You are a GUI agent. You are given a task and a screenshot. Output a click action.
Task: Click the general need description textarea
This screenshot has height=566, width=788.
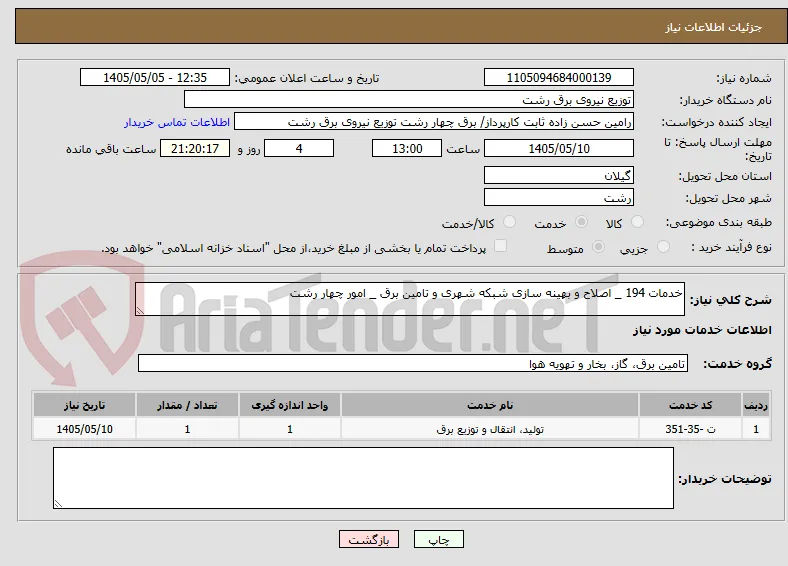[x=410, y=299]
